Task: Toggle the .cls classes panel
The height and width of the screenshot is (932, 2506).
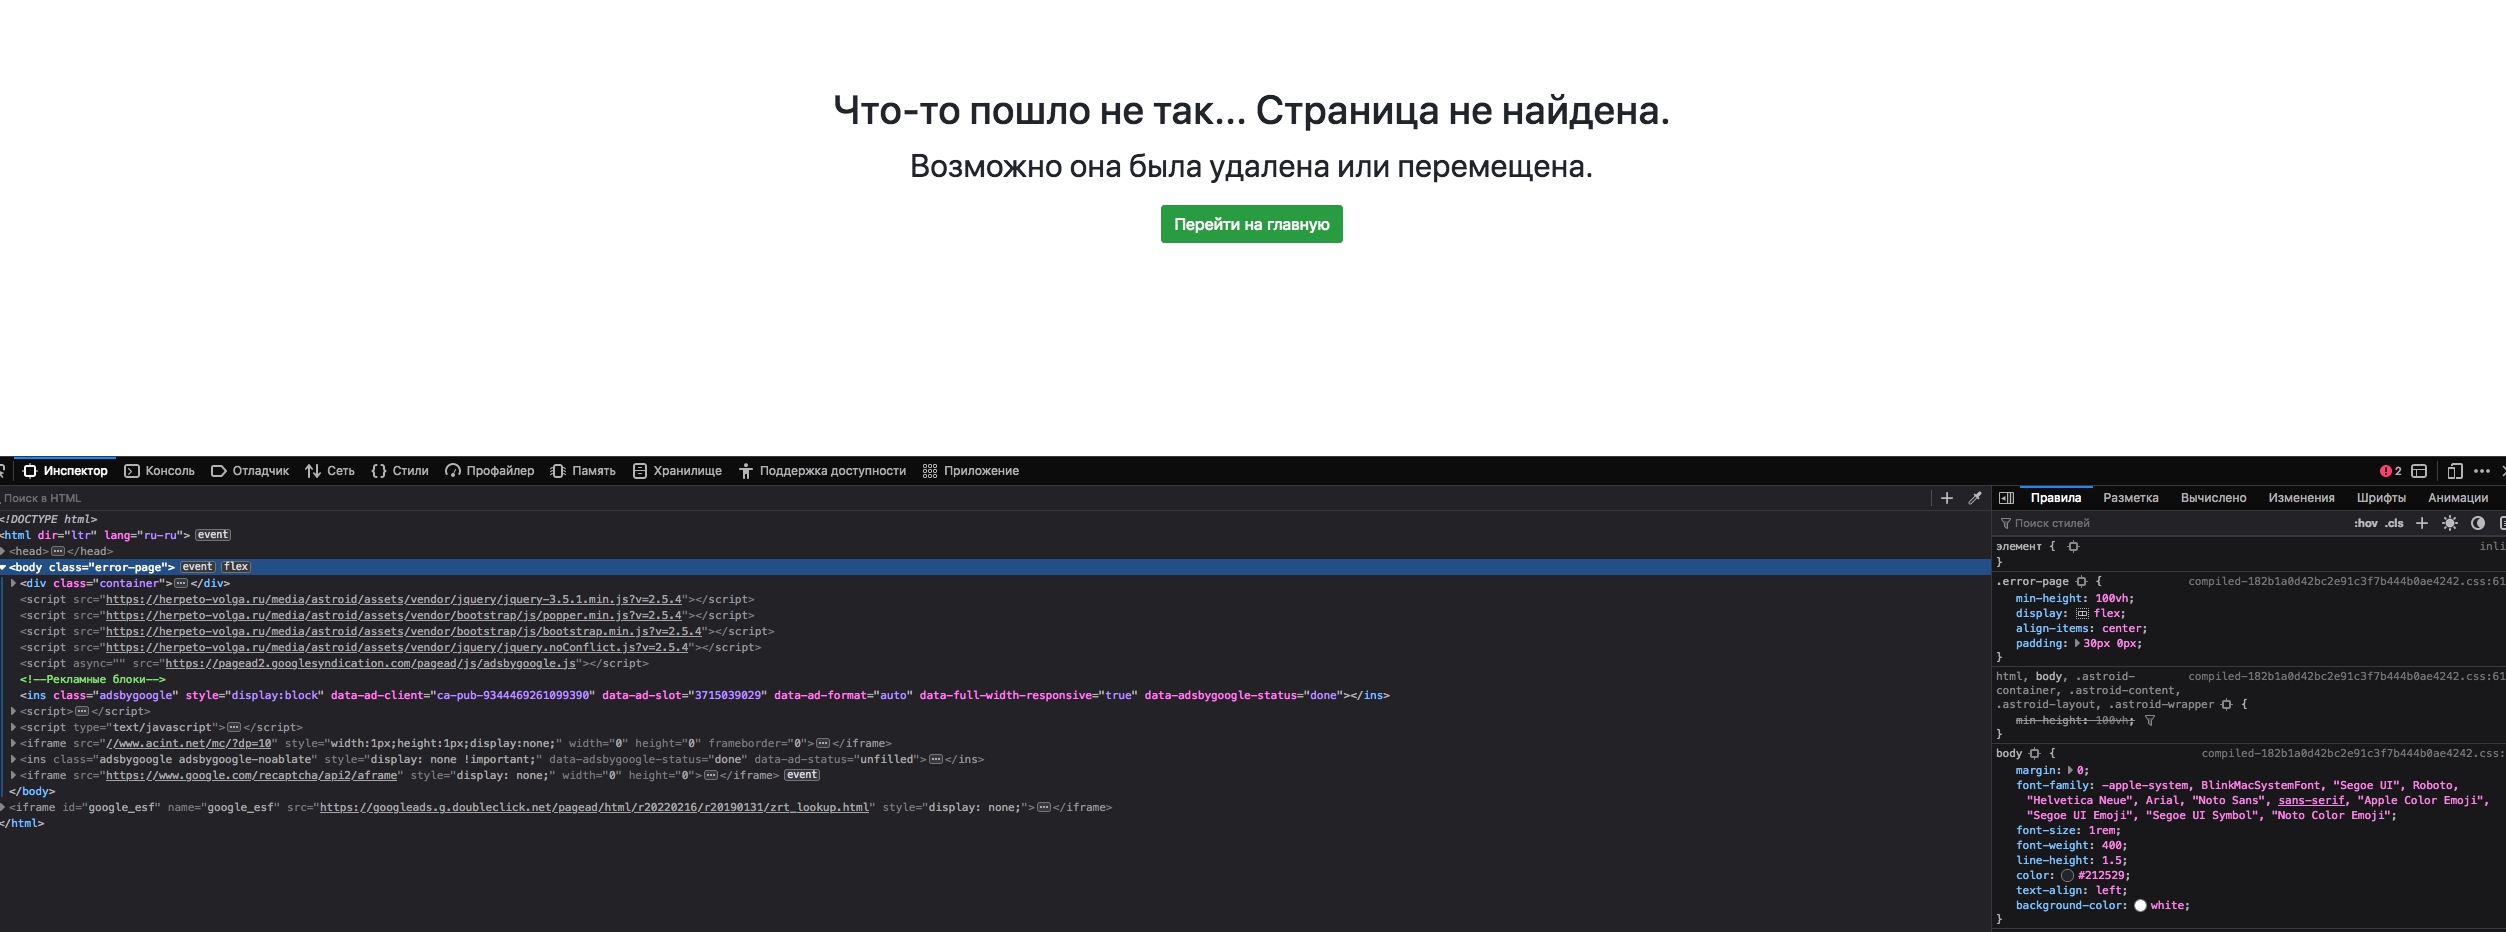Action: click(x=2394, y=523)
